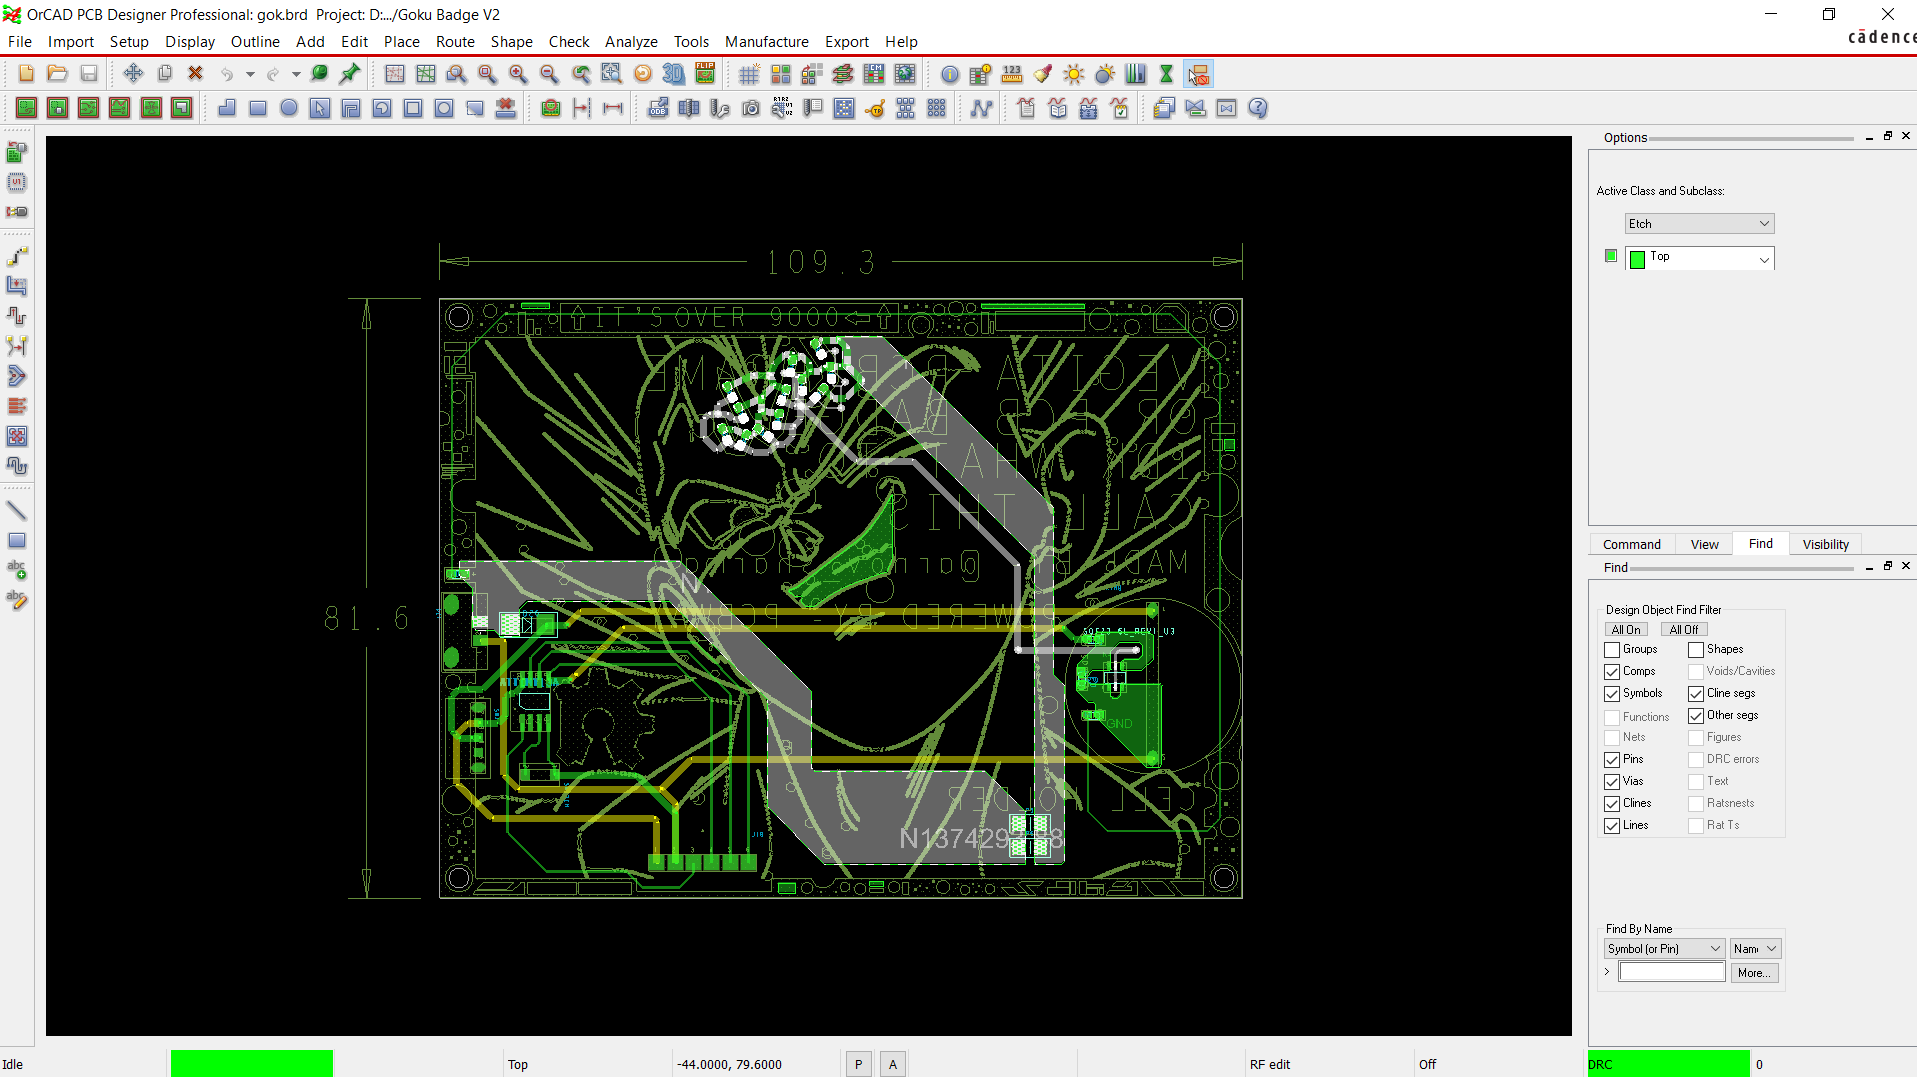Click the Shape Select arrow icon
This screenshot has height=1077, width=1917.
(x=320, y=108)
